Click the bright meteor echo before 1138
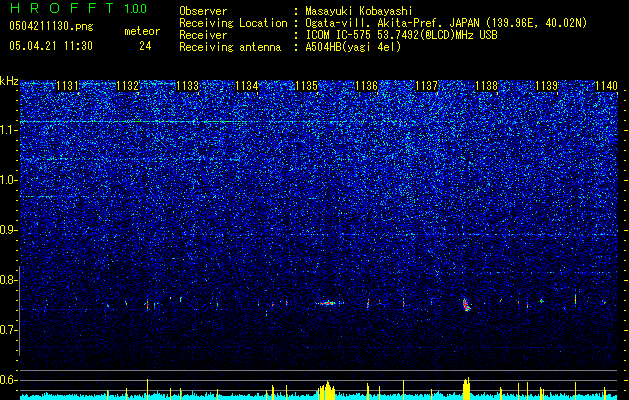 click(x=466, y=305)
